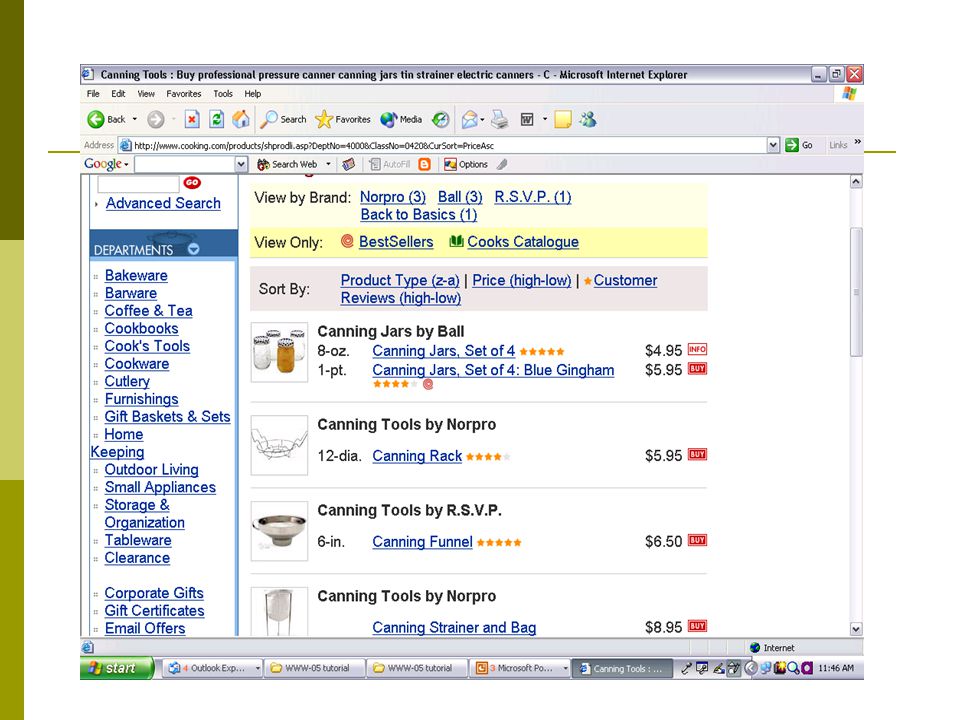Viewport: 960px width, 720px height.
Task: Click Edit with Word icon
Action: (x=527, y=119)
